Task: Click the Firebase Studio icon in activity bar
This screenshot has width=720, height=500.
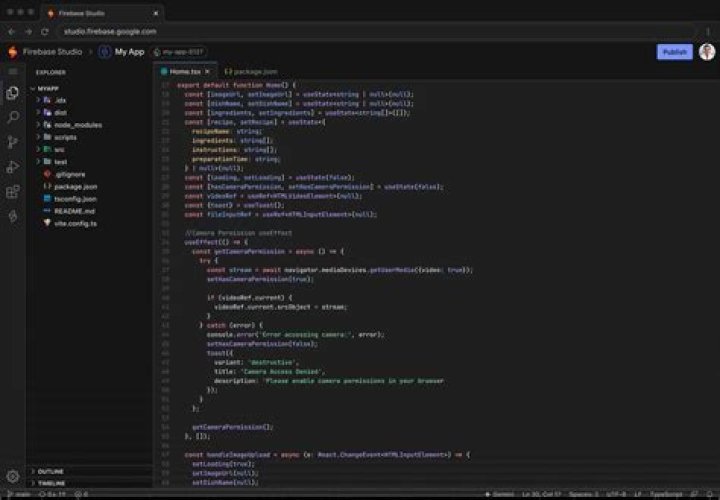Action: [x=13, y=216]
